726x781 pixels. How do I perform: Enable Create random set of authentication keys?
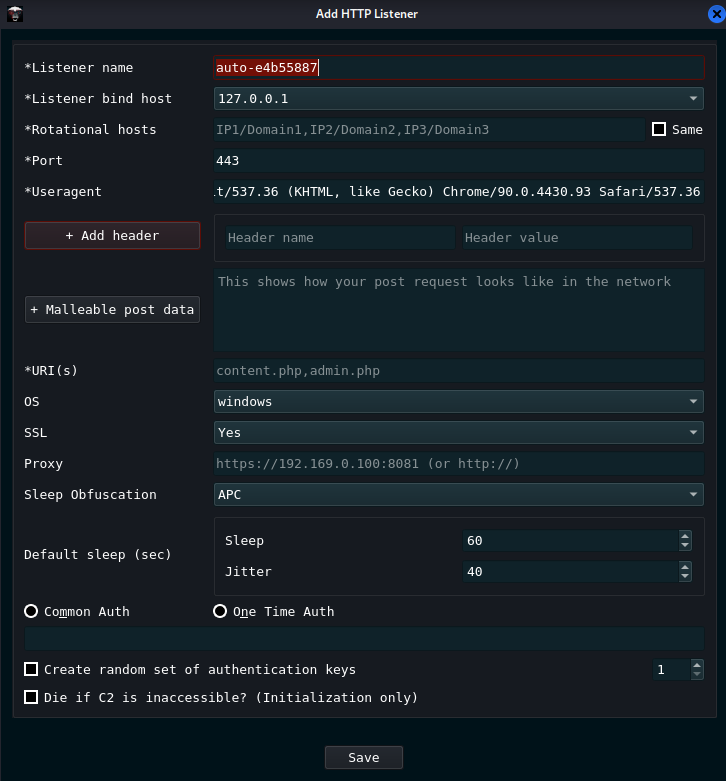pos(32,669)
